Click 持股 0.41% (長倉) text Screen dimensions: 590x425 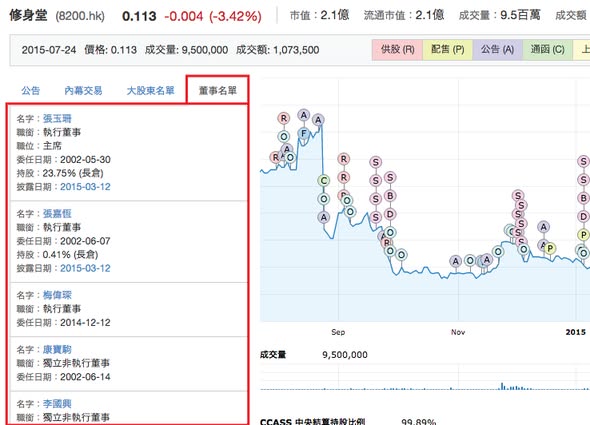point(57,254)
